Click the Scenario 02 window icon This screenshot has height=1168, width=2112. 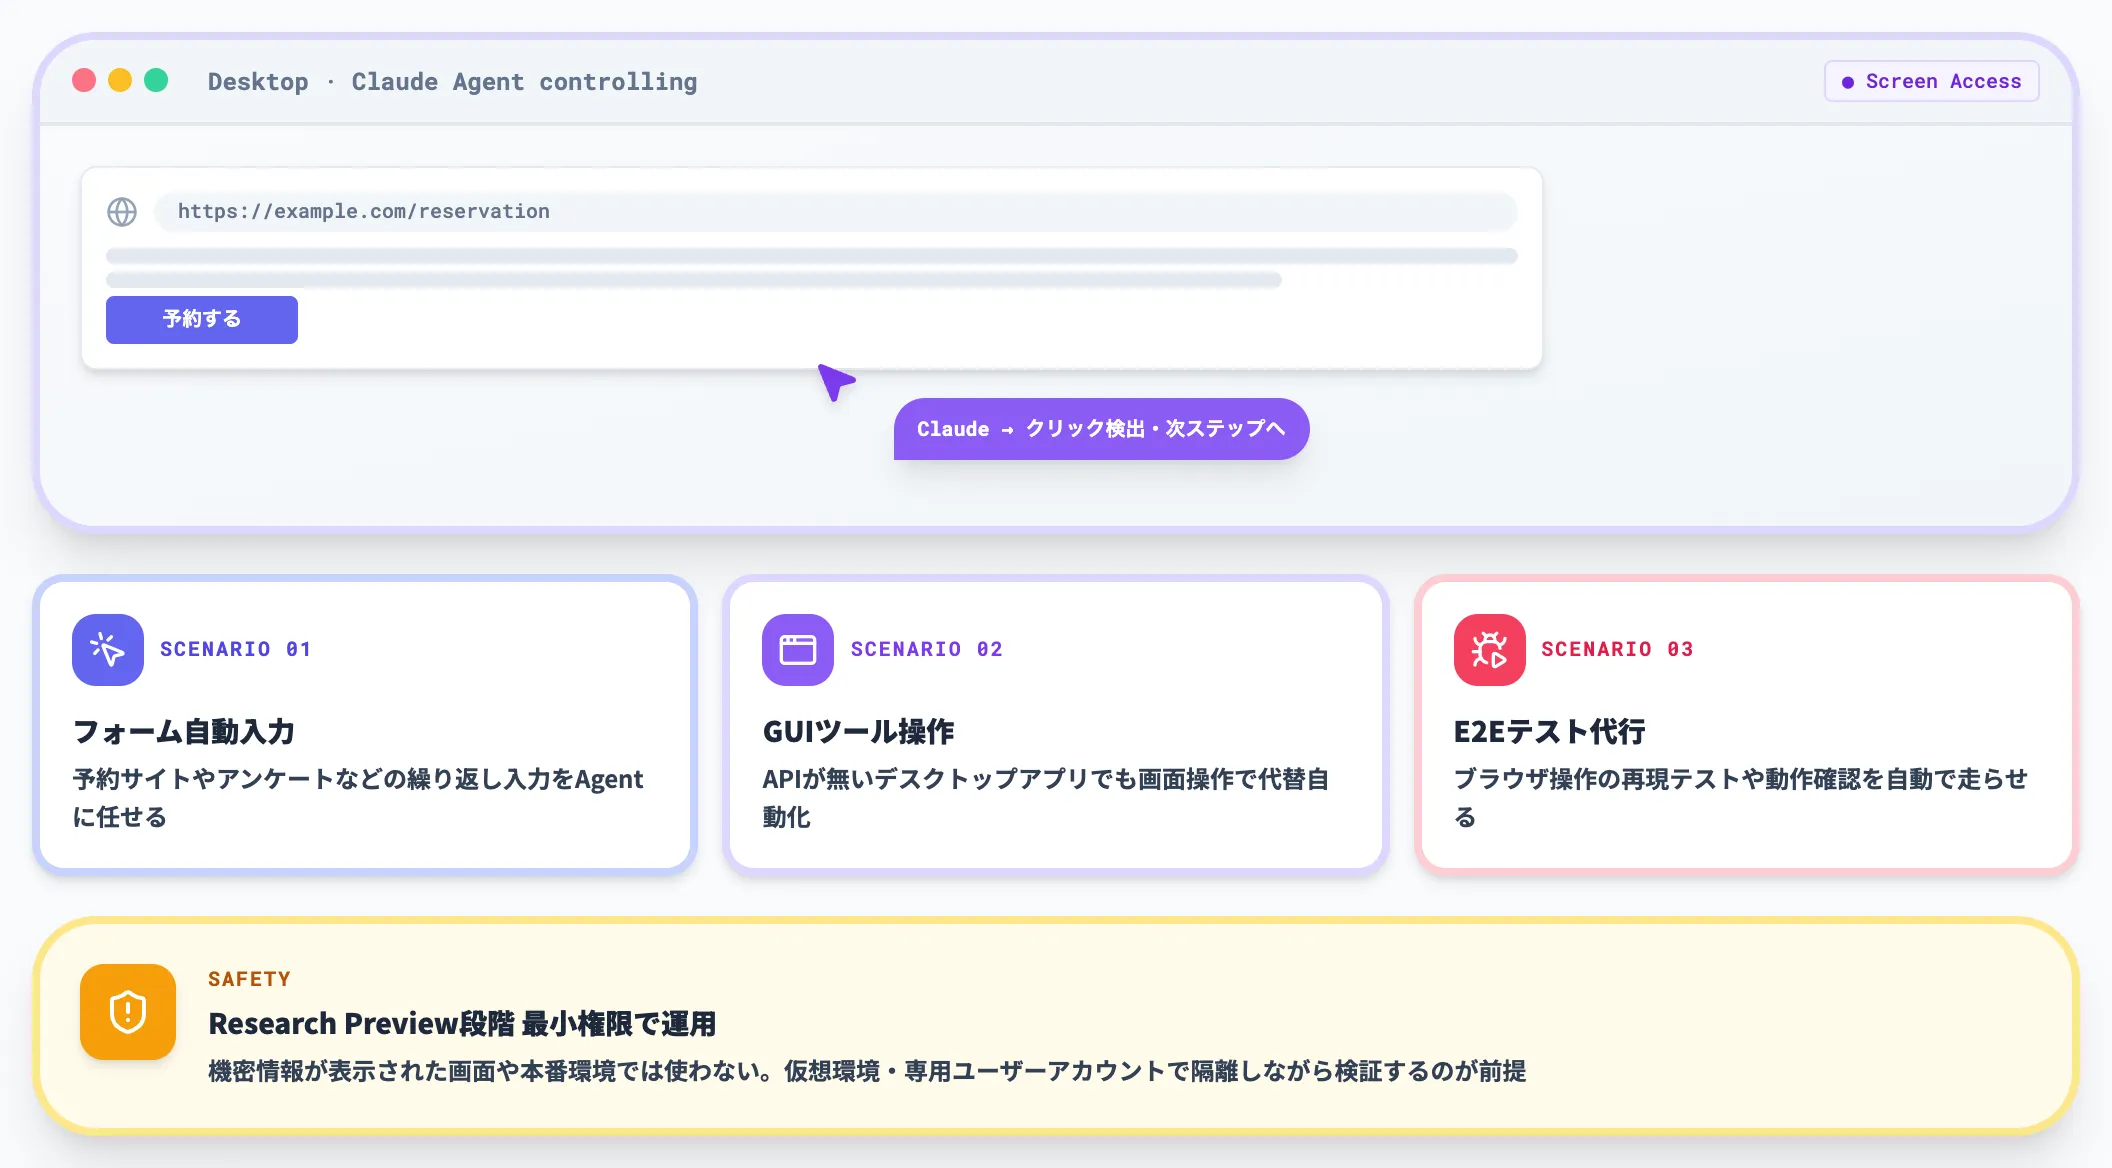798,650
